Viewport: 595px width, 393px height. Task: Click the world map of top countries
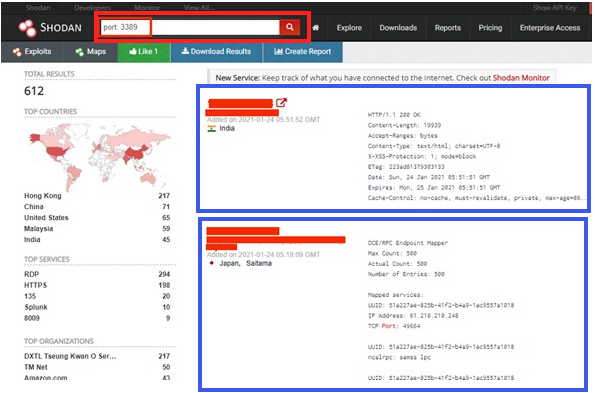click(99, 156)
